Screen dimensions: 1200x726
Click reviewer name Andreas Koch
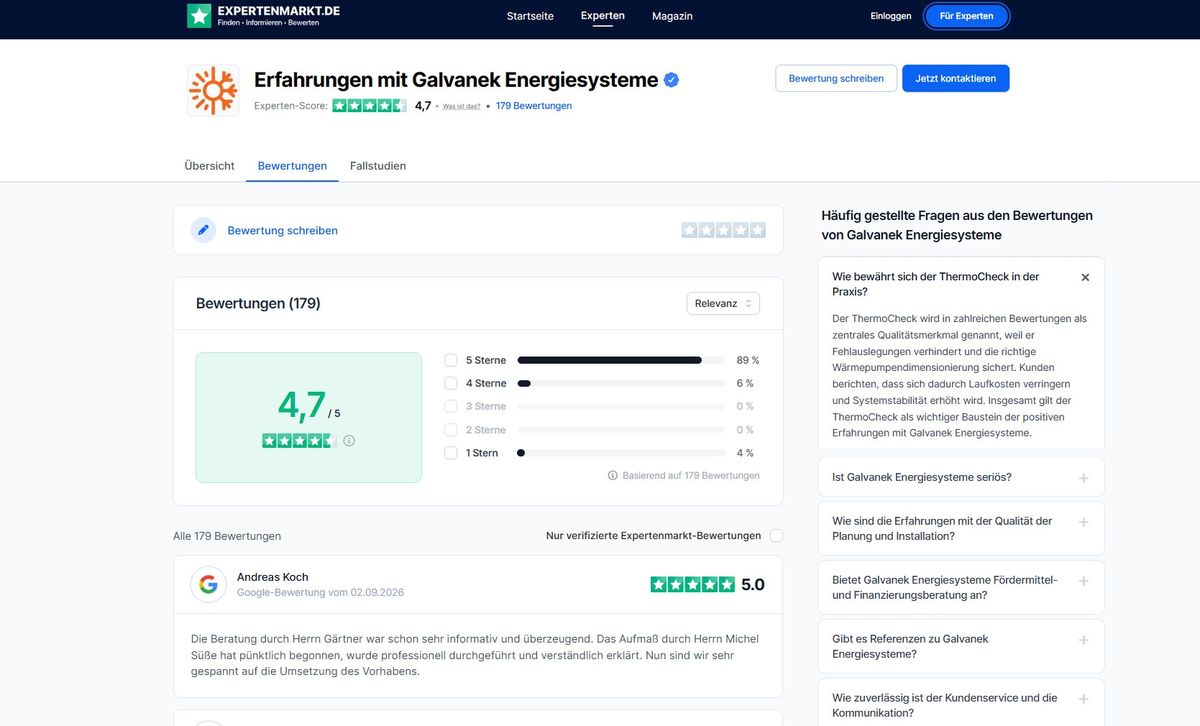(273, 577)
